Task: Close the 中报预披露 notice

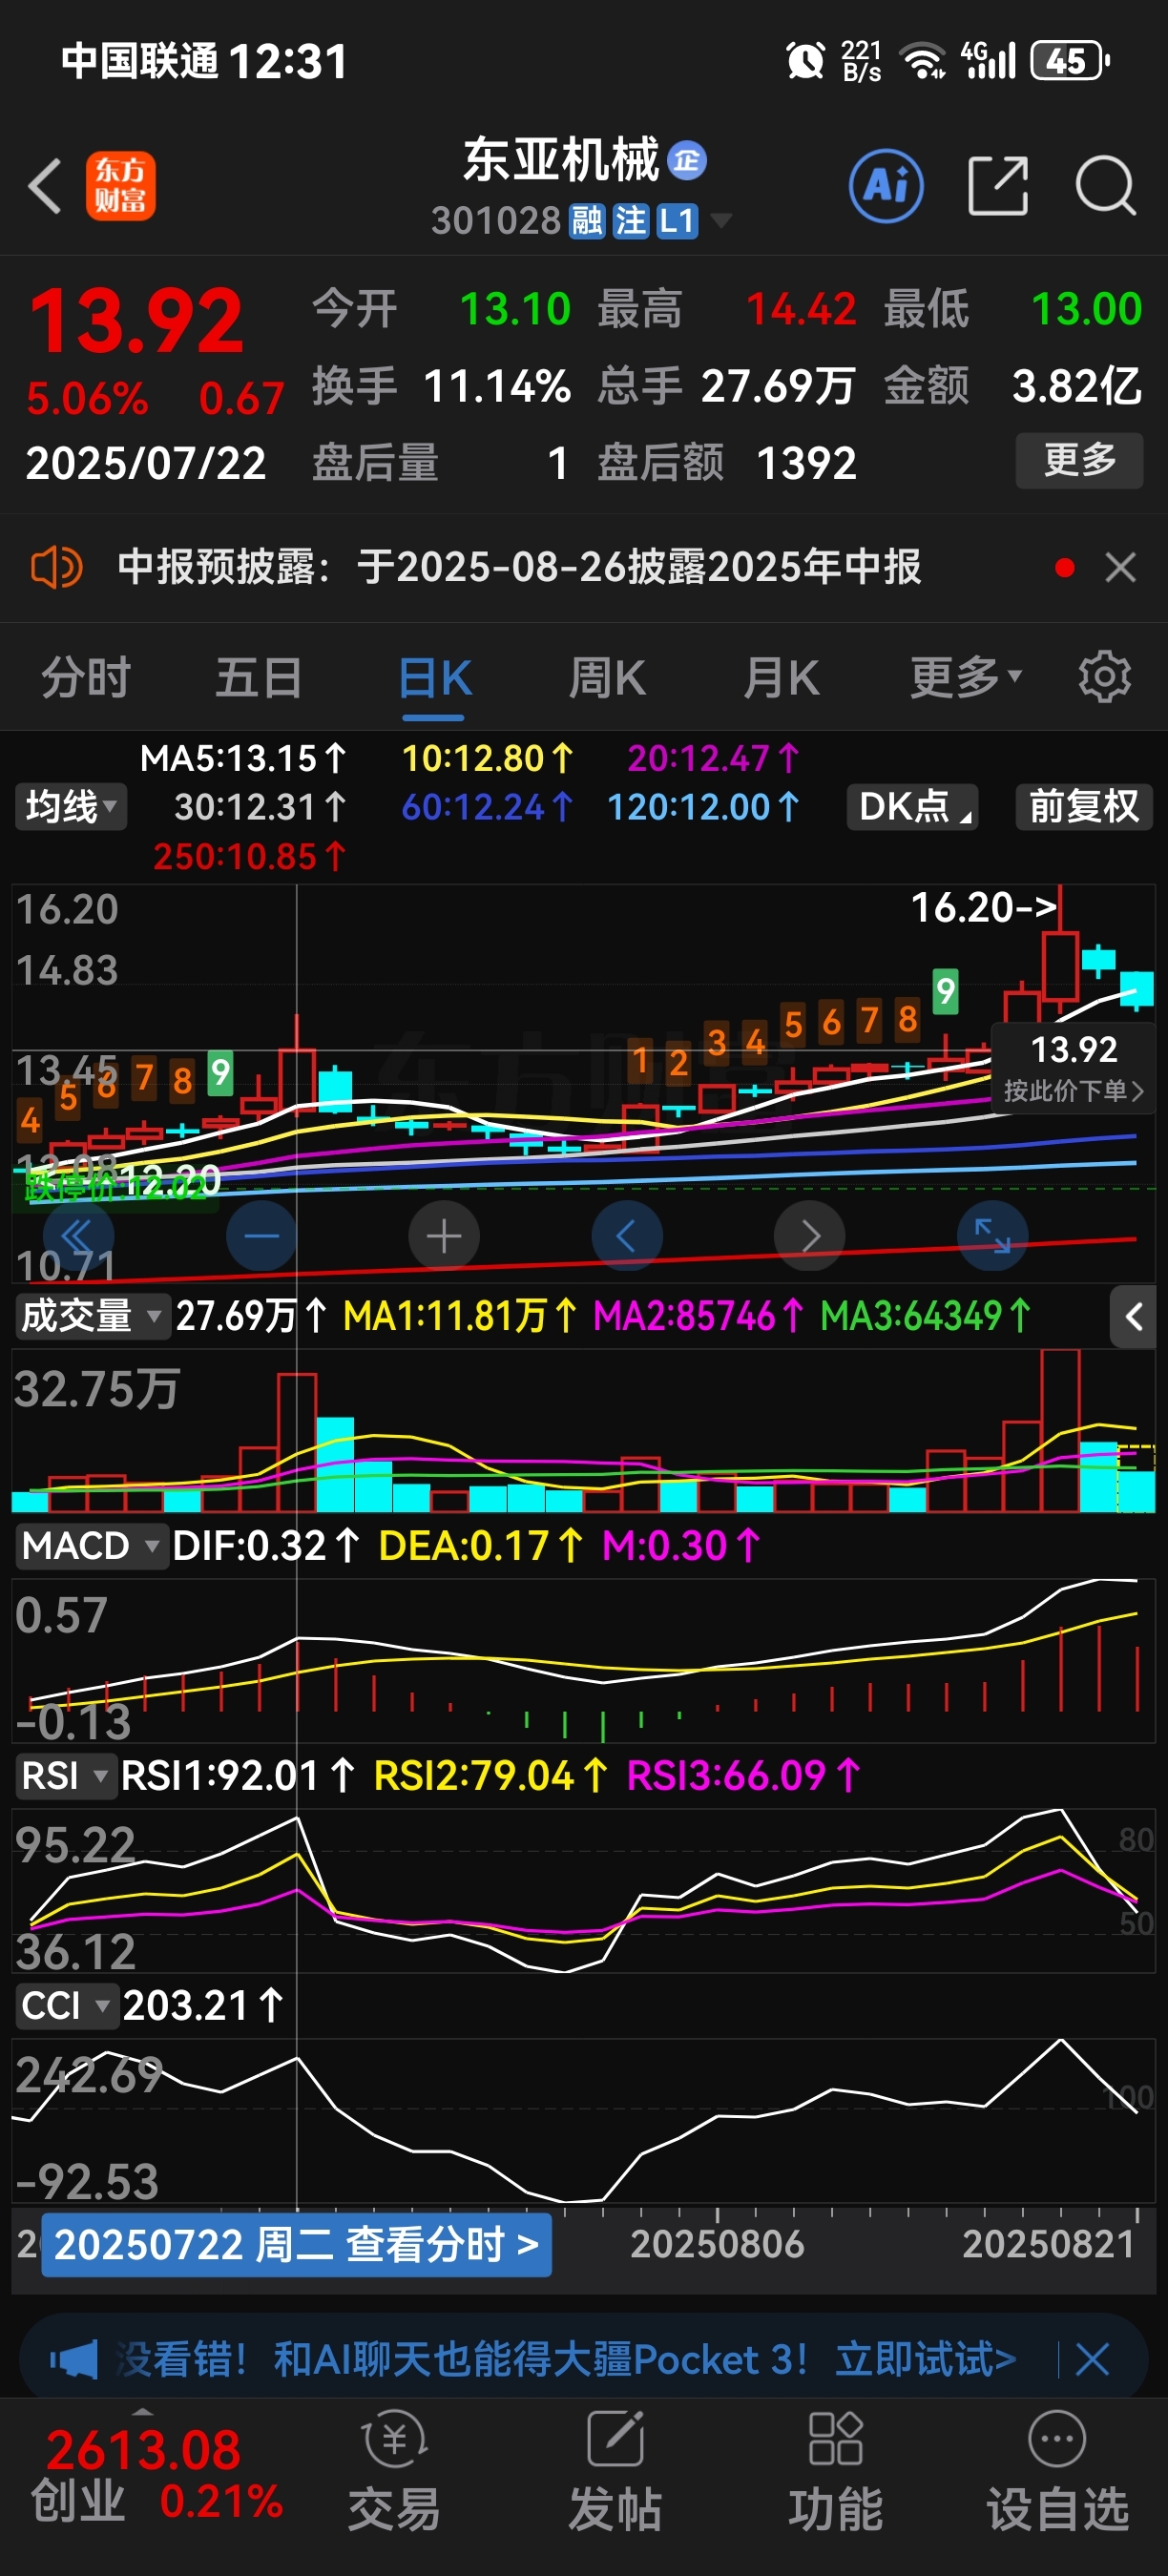Action: 1120,568
